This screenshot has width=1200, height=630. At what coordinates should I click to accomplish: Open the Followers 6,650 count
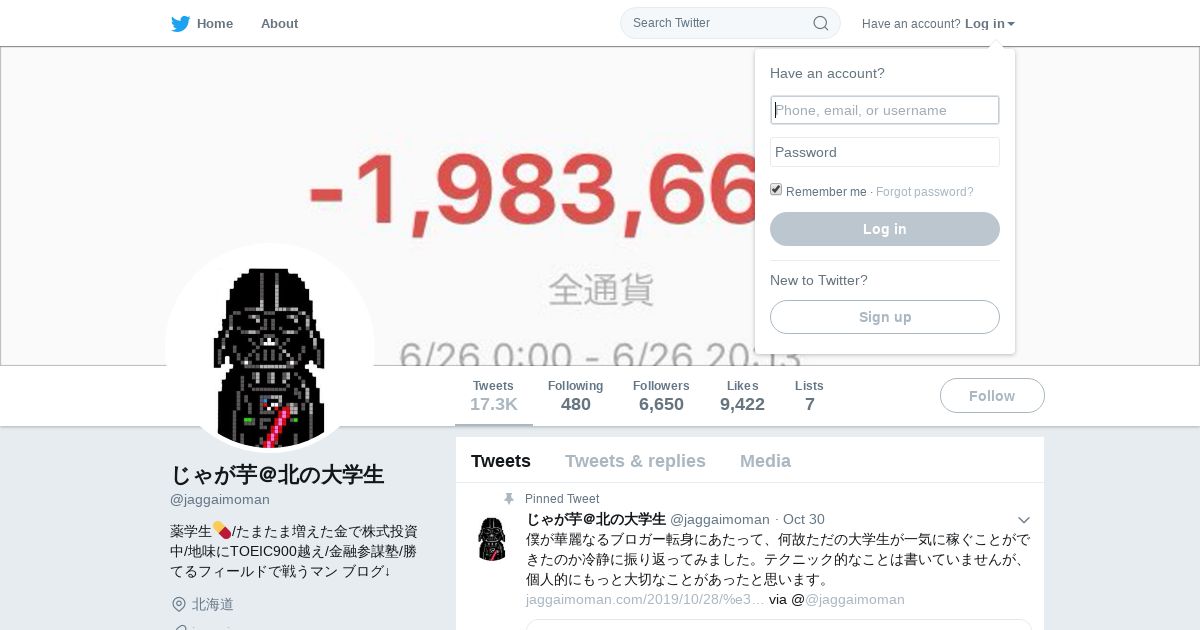(x=661, y=396)
